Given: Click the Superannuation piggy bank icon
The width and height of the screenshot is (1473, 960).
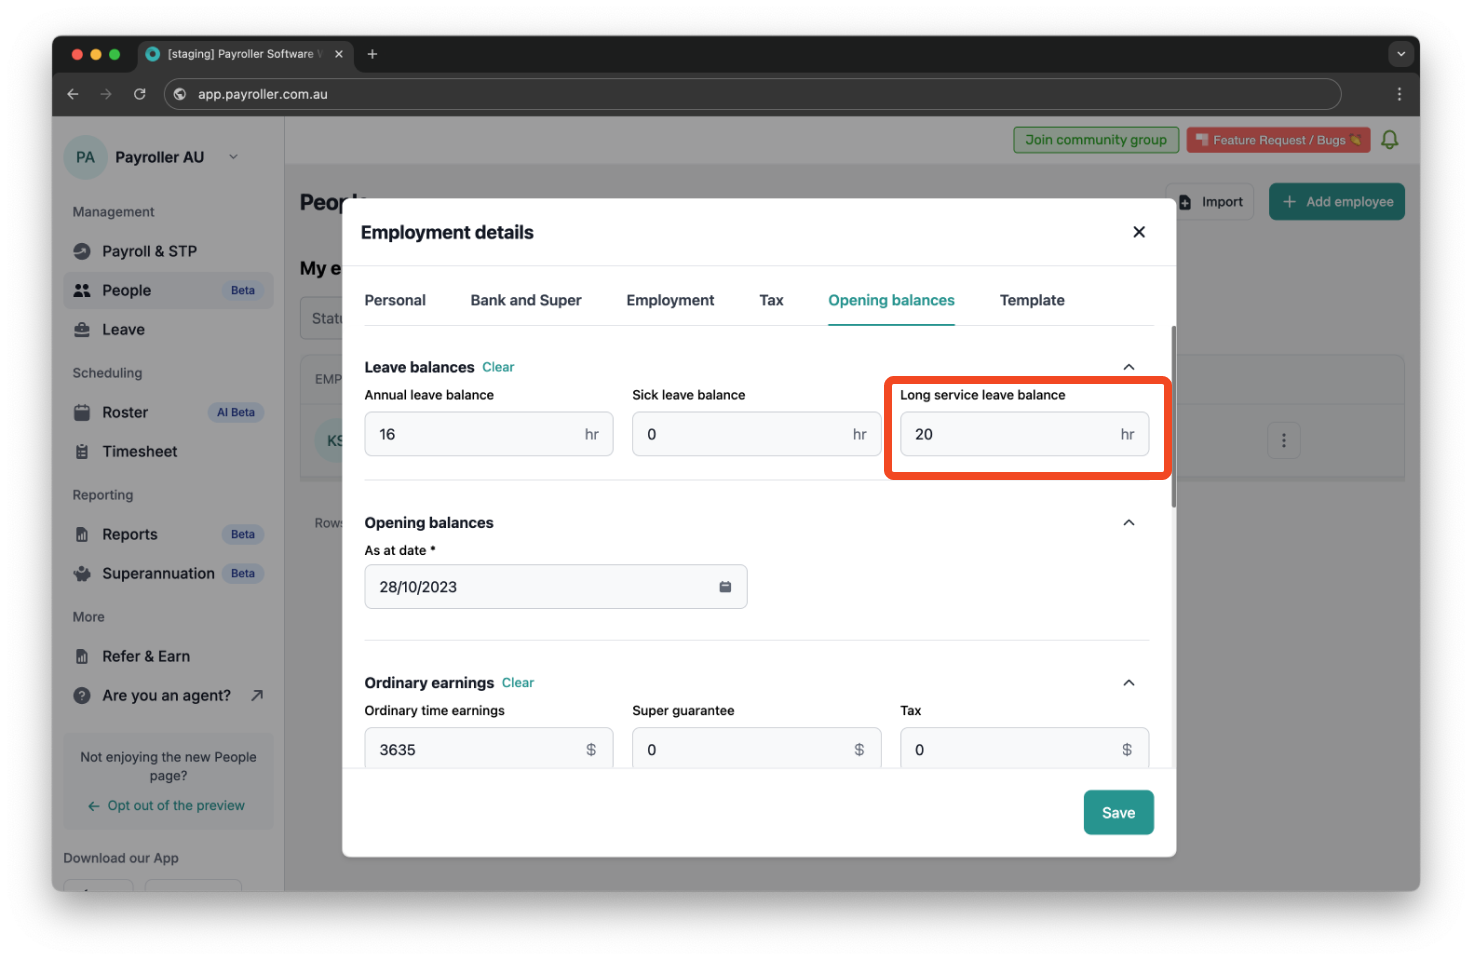Looking at the screenshot, I should 83,573.
